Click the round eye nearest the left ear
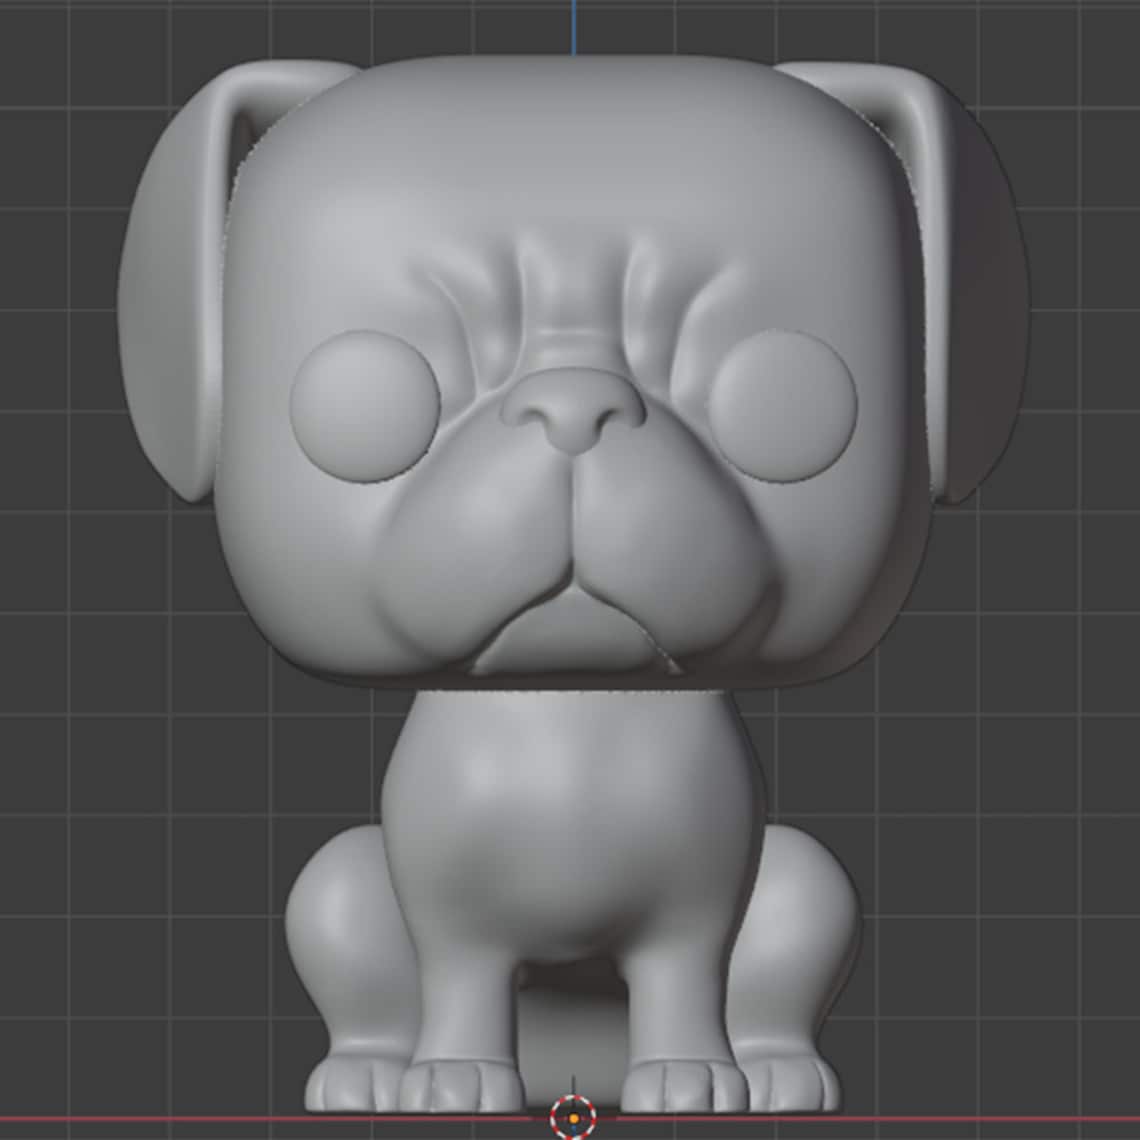Viewport: 1140px width, 1140px height. [x=365, y=406]
